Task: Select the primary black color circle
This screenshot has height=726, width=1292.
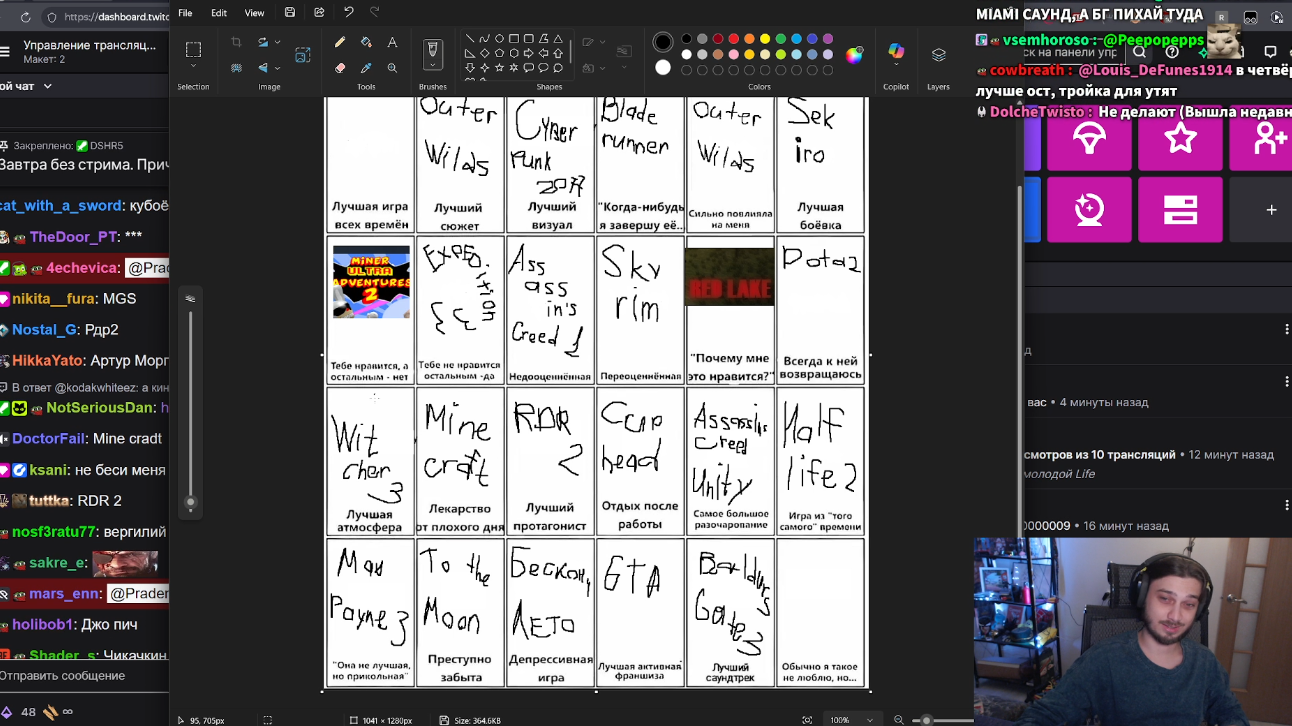Action: tap(663, 42)
